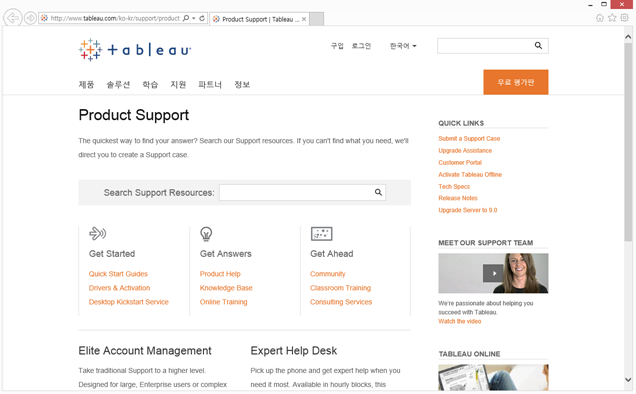Viewport: 636px width, 394px height.
Task: Click the address bar search magnifier icon
Action: click(x=186, y=18)
